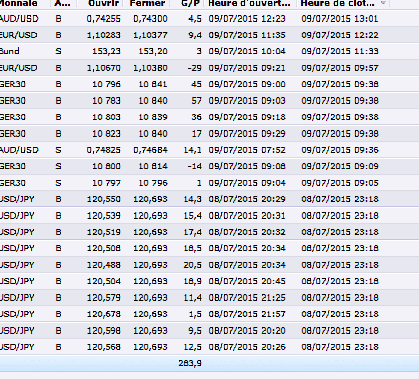
Task: Select the G/P value 20,5
Action: (193, 265)
